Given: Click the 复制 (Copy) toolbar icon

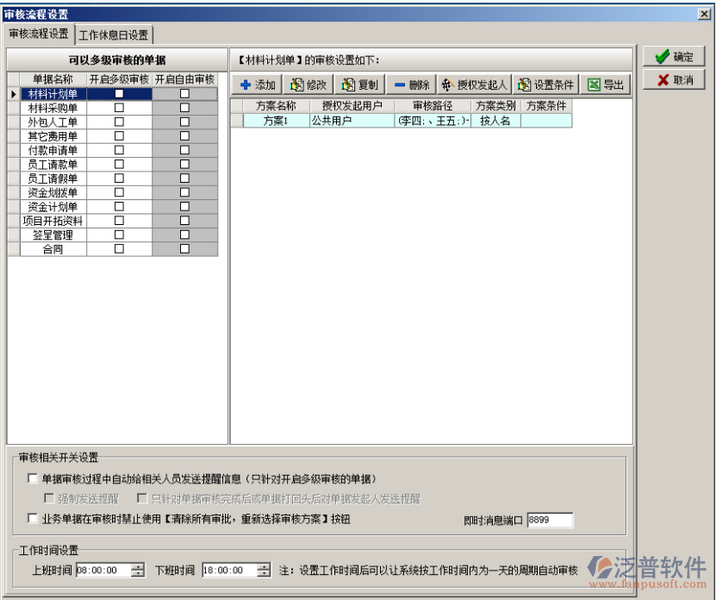Looking at the screenshot, I should (359, 85).
